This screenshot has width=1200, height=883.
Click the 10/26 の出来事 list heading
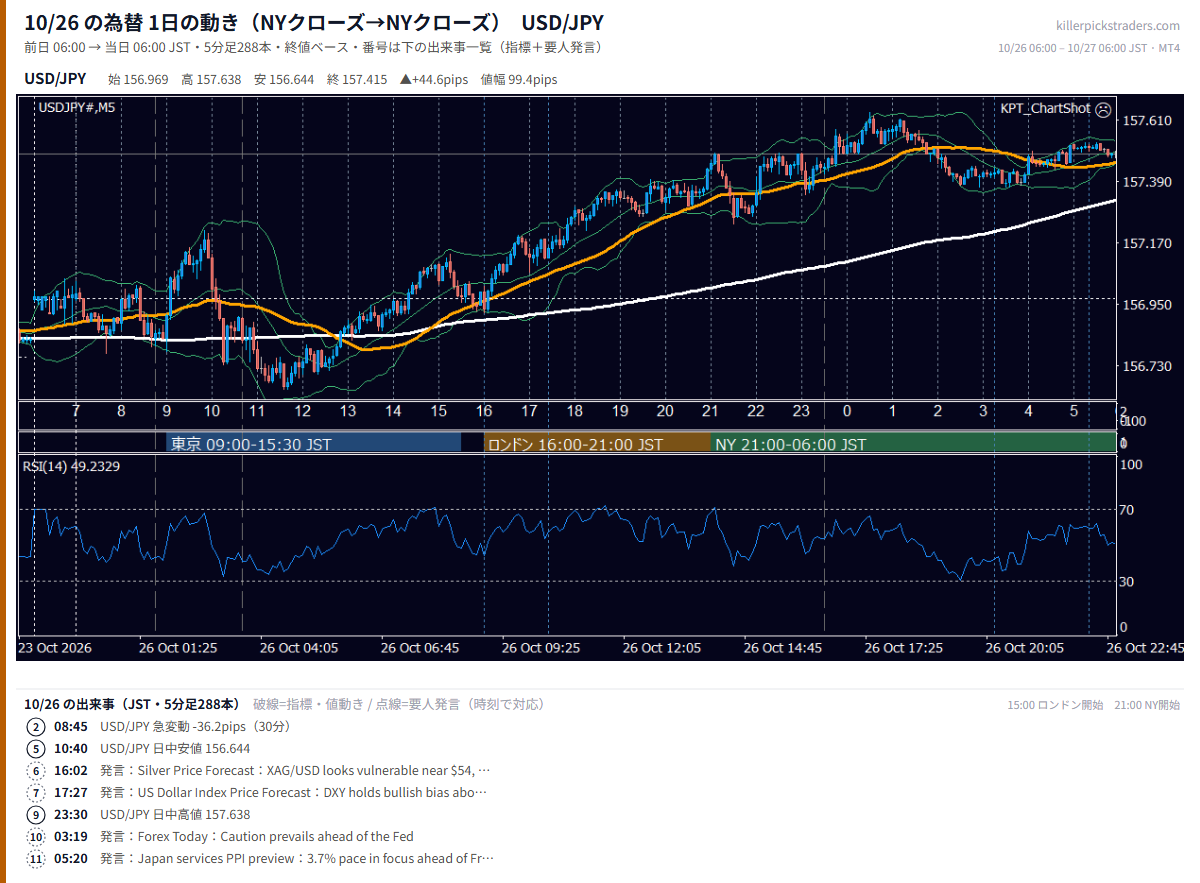pos(131,704)
